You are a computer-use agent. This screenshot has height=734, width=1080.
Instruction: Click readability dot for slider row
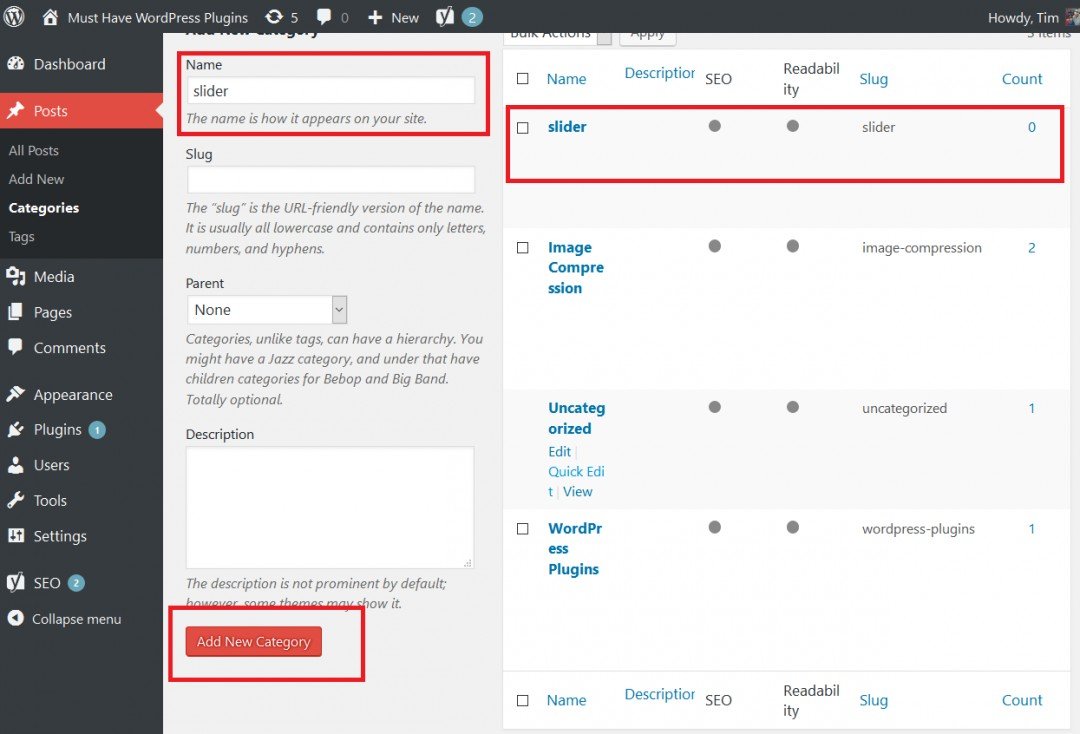click(x=793, y=126)
